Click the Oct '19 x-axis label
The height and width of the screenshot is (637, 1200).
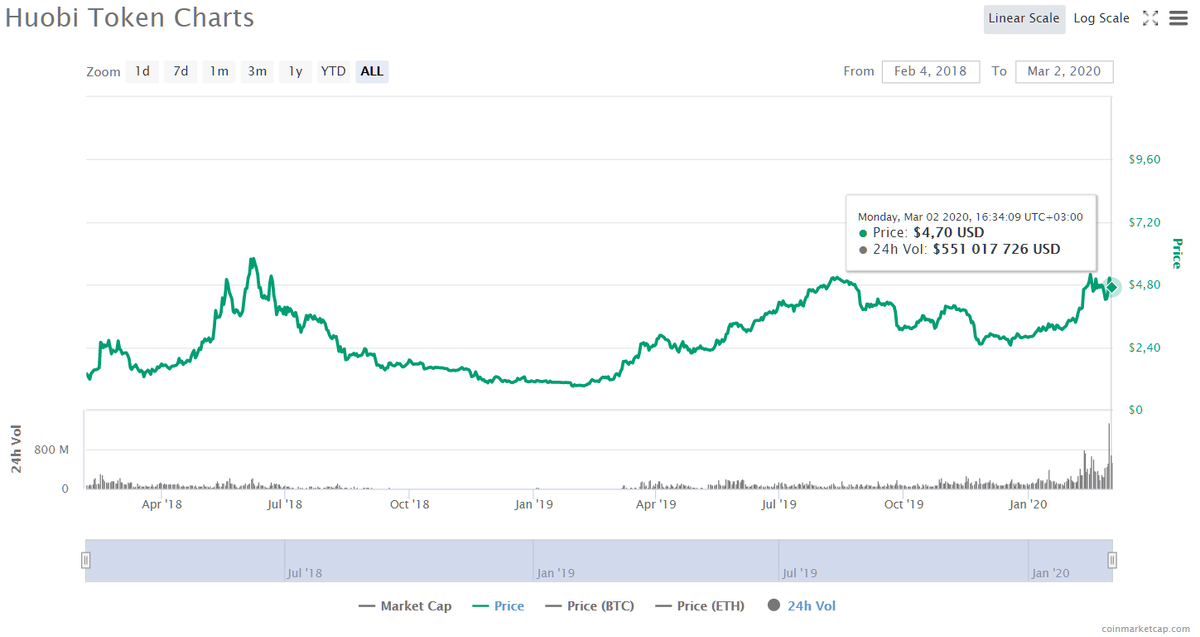pos(904,504)
